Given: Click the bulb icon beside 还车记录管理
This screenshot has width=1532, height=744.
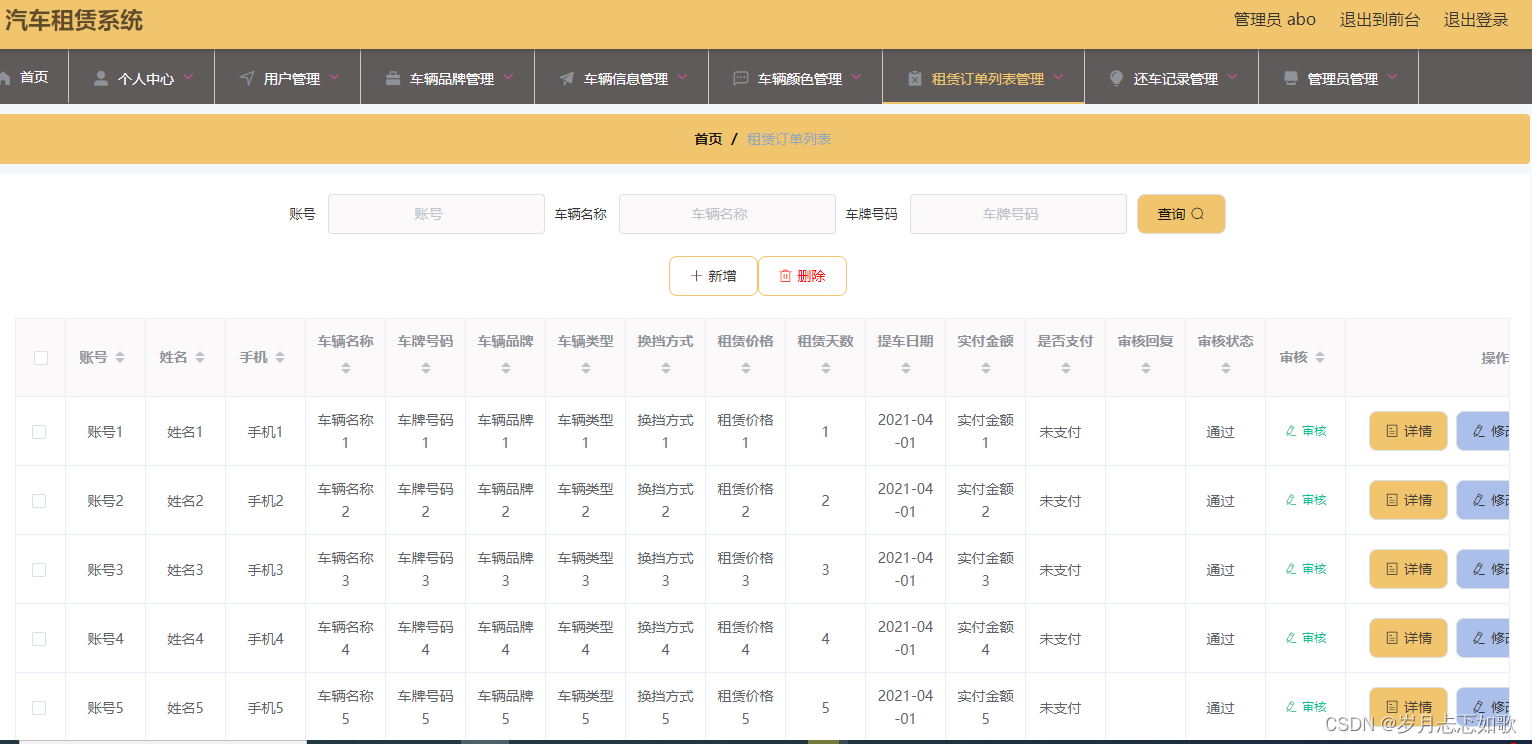Looking at the screenshot, I should click(1117, 78).
